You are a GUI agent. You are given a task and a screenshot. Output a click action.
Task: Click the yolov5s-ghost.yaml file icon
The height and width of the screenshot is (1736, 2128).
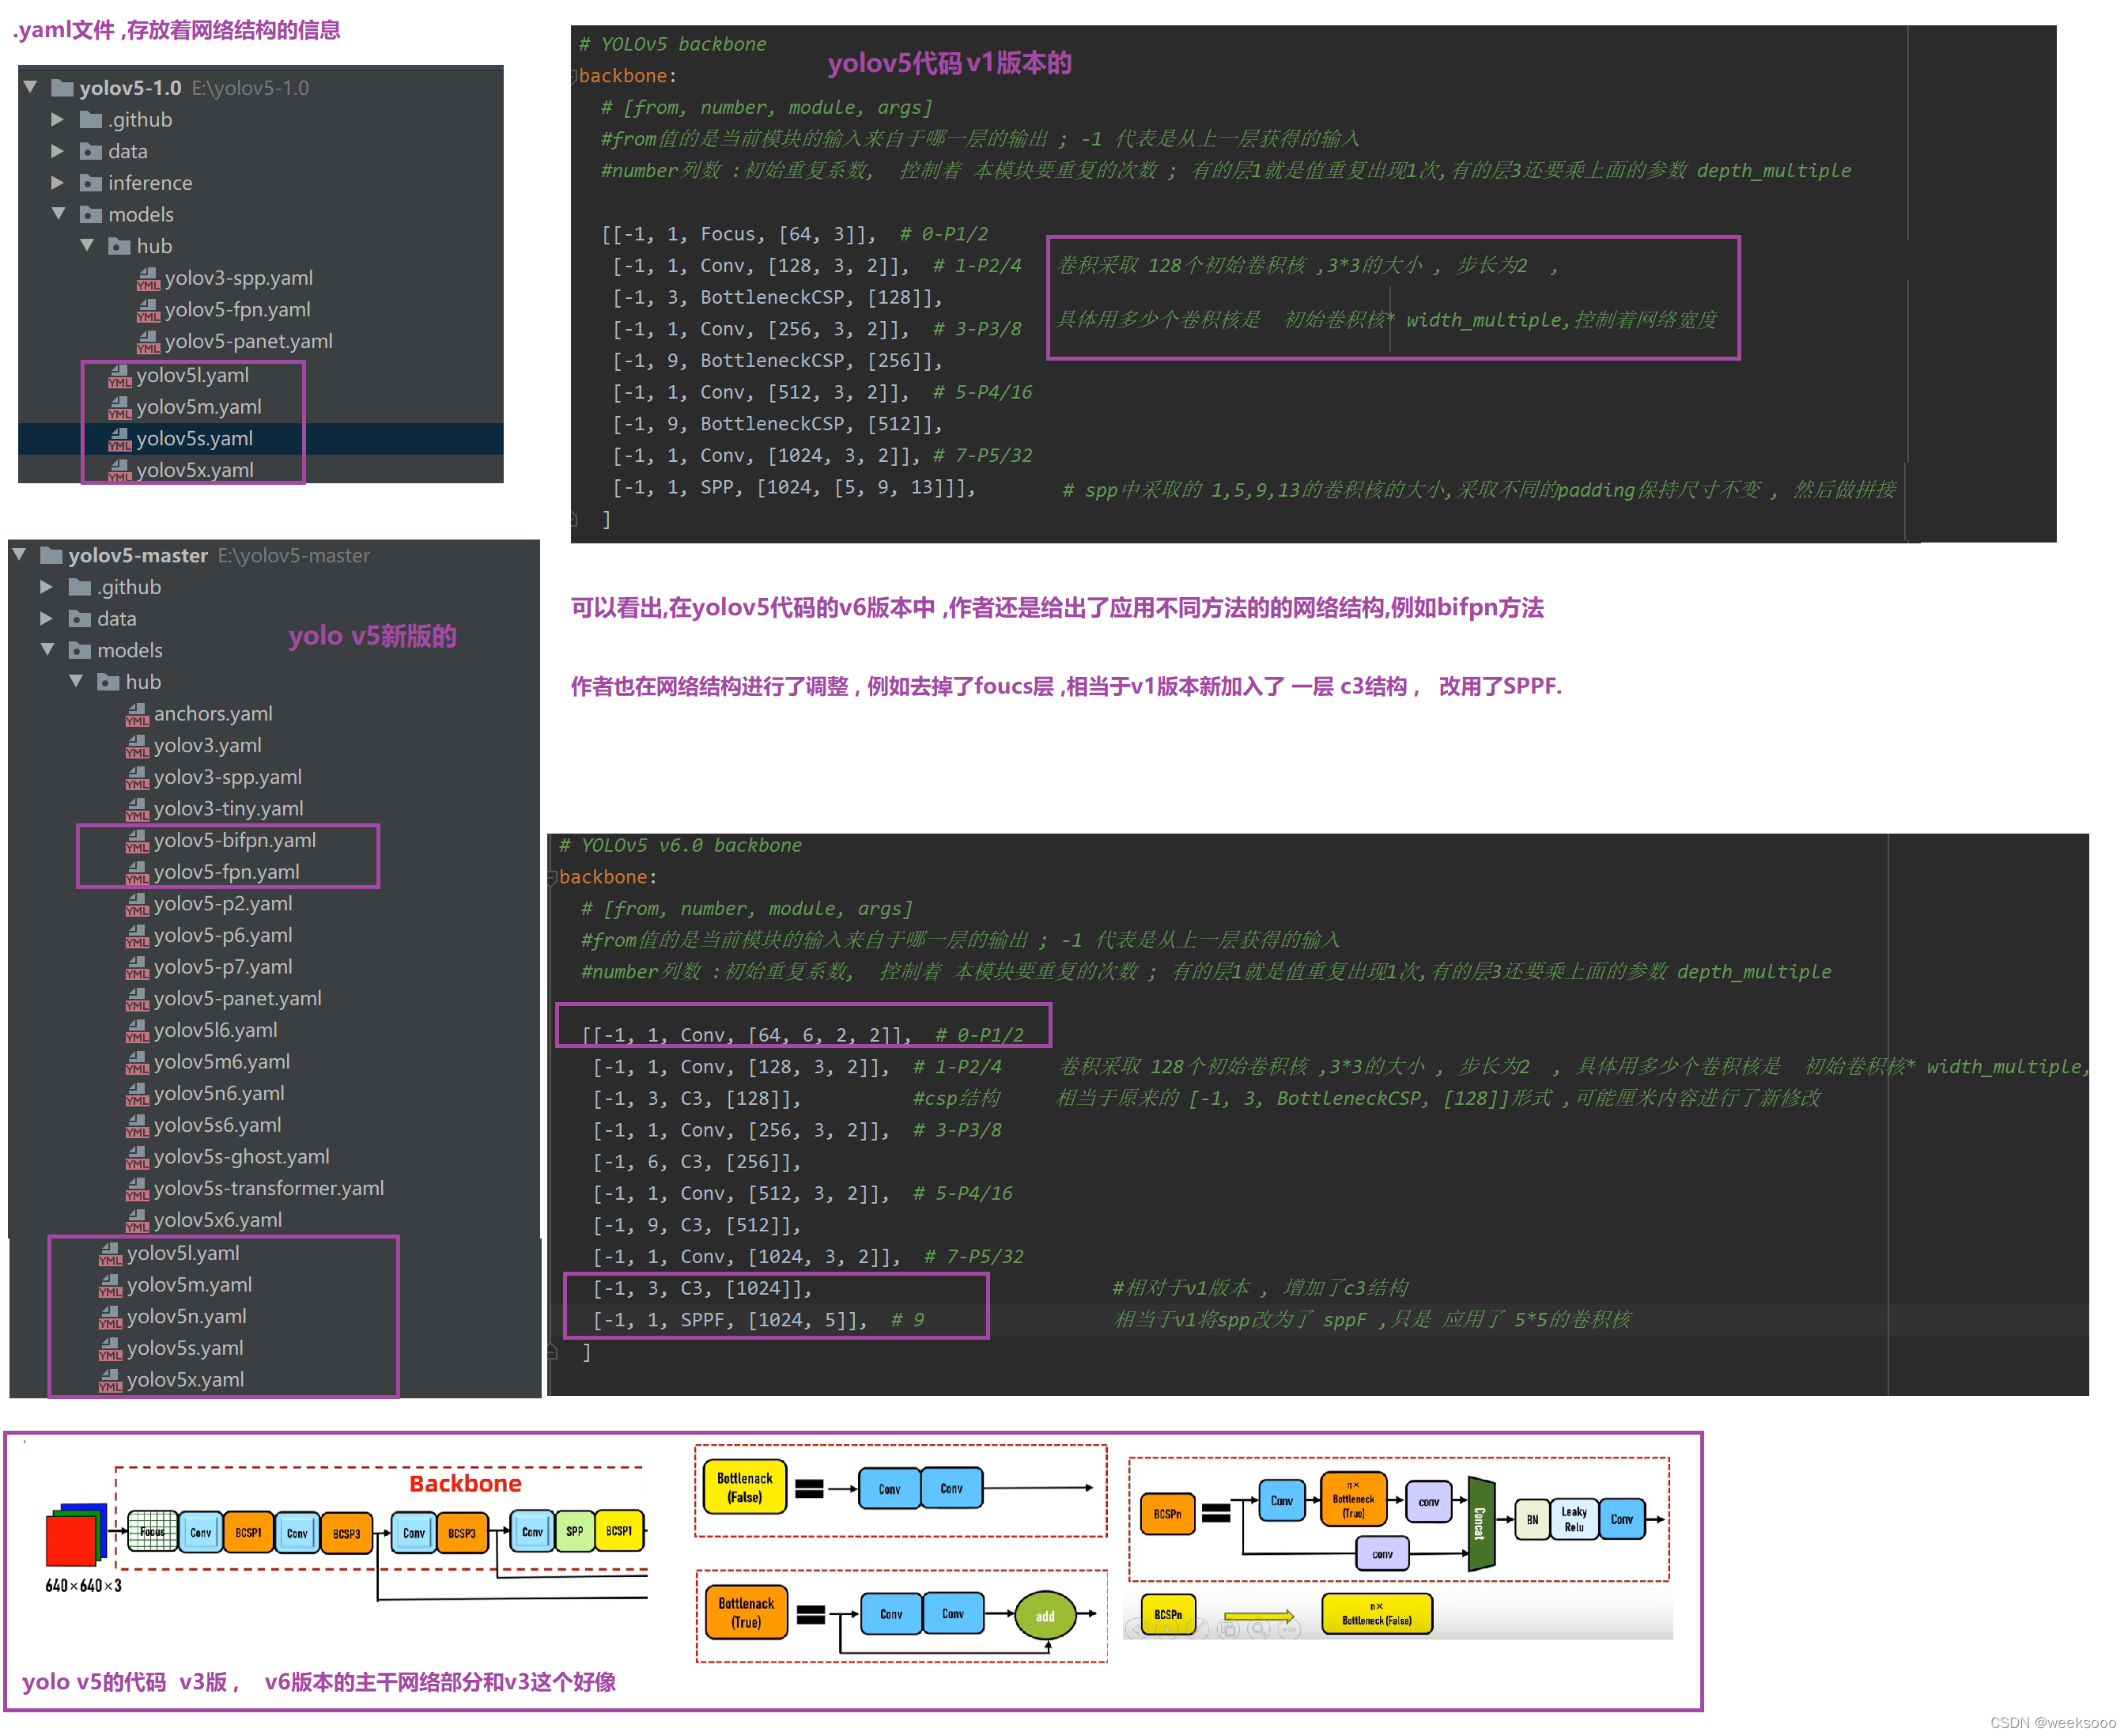pos(137,1158)
